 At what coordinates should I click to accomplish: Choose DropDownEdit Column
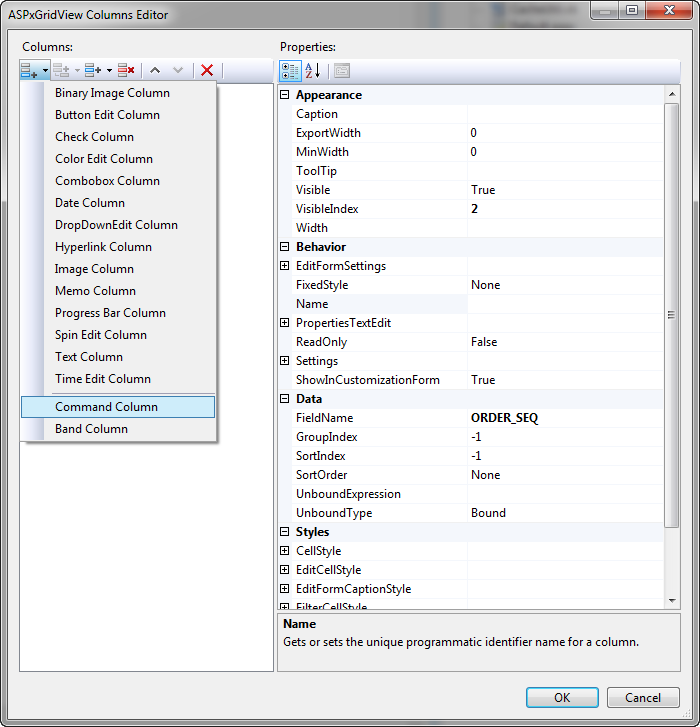coord(116,225)
